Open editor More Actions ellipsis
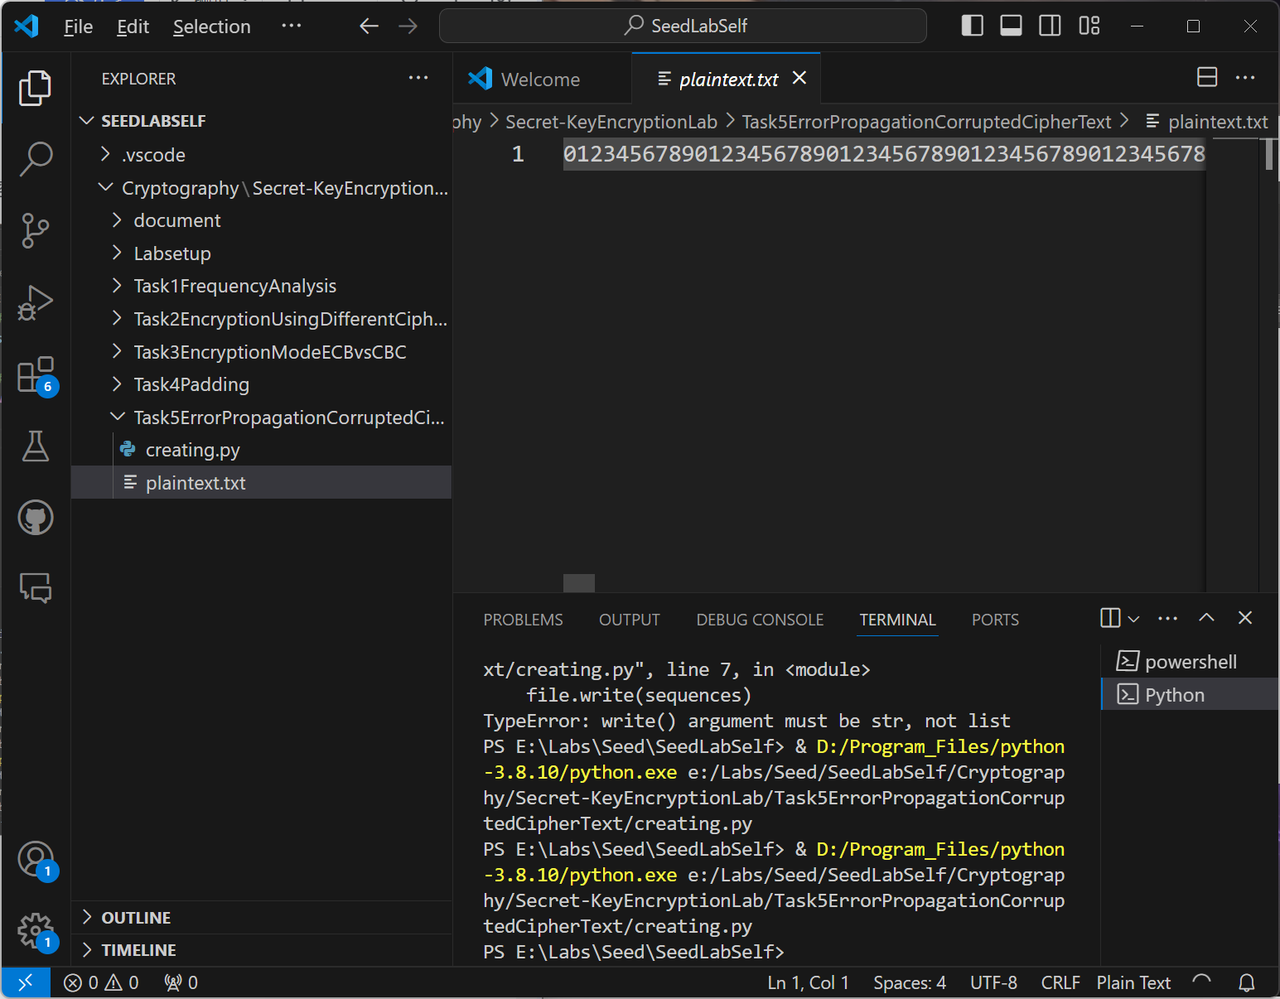 click(1245, 78)
